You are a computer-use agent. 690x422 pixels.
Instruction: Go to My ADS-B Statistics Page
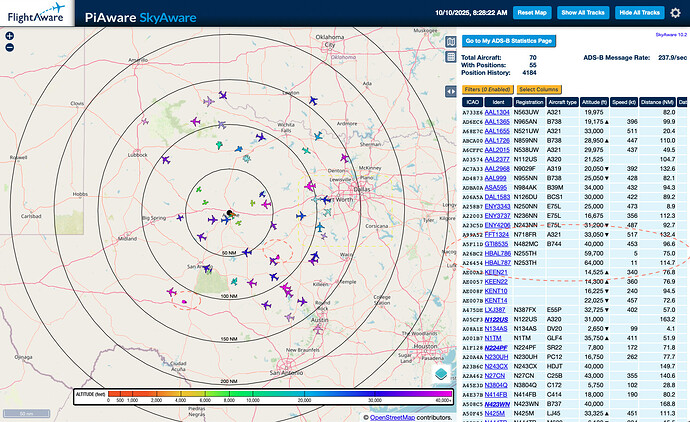click(x=508, y=40)
